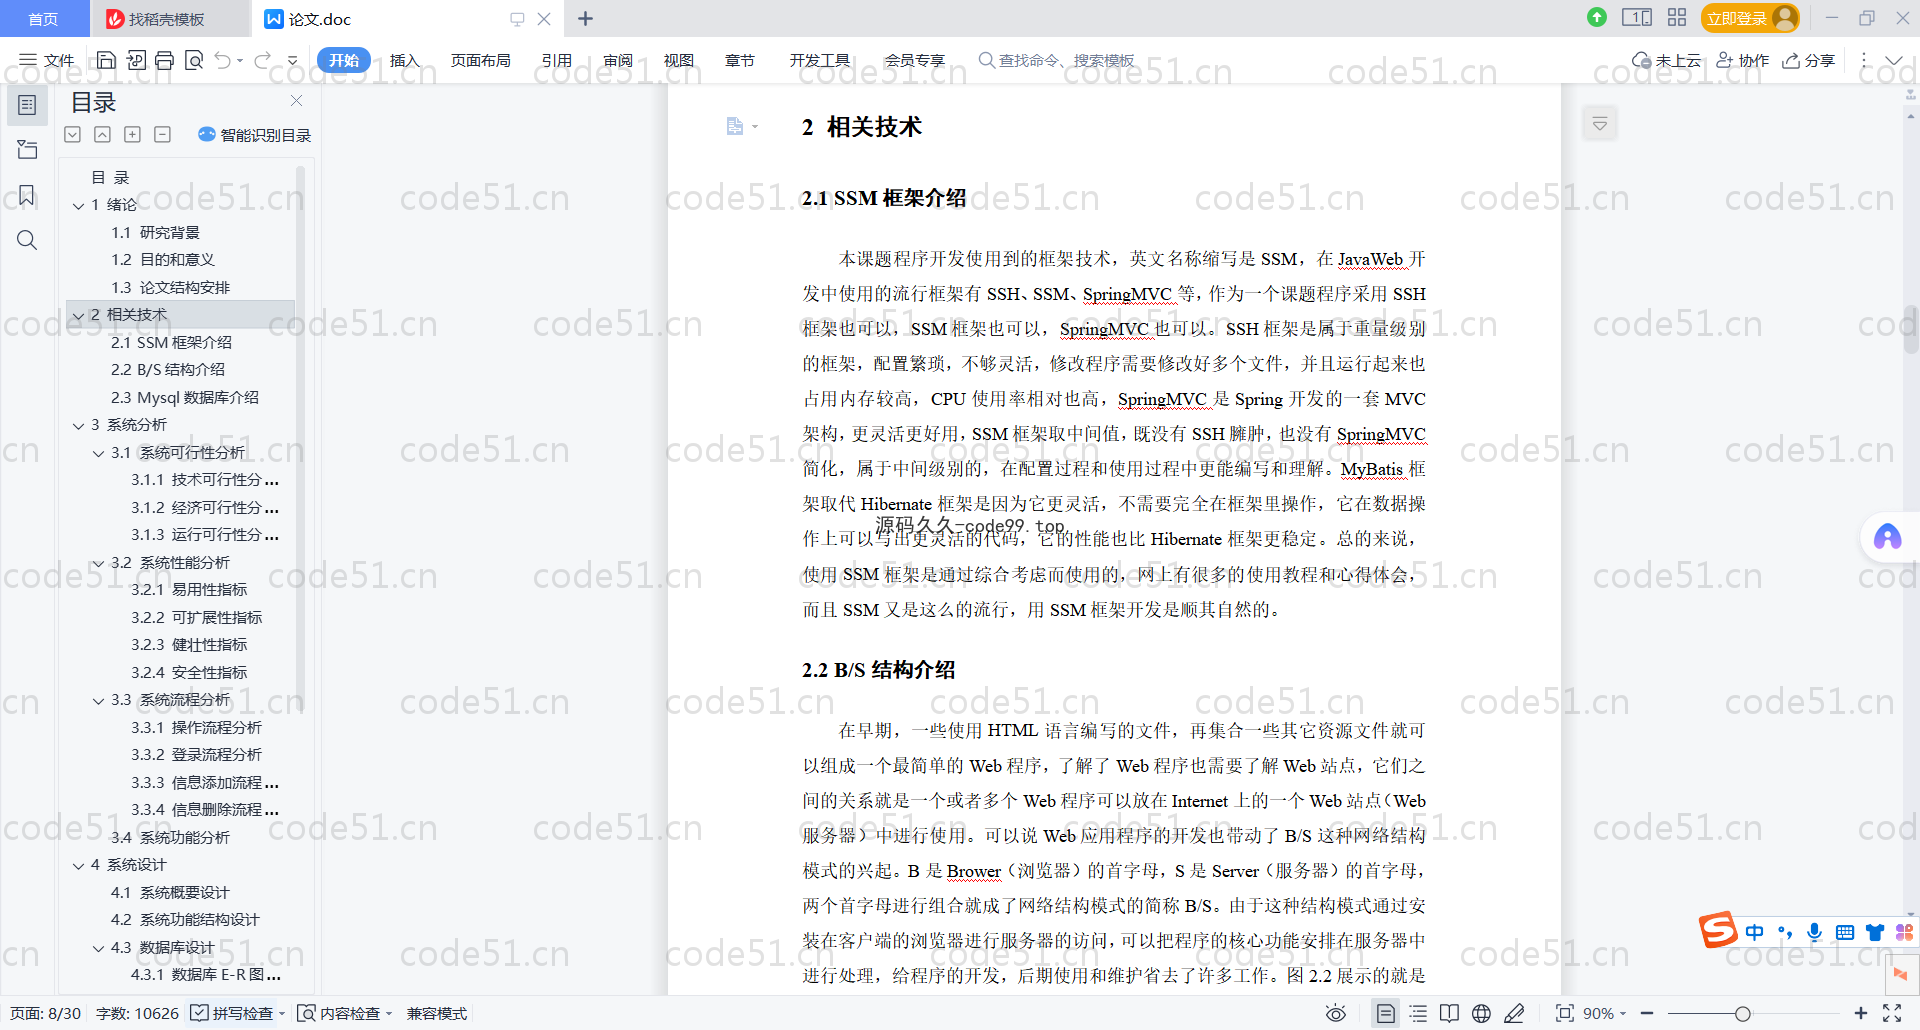The width and height of the screenshot is (1920, 1030).
Task: Click the 协作 collaborate button
Action: pyautogui.click(x=1742, y=61)
